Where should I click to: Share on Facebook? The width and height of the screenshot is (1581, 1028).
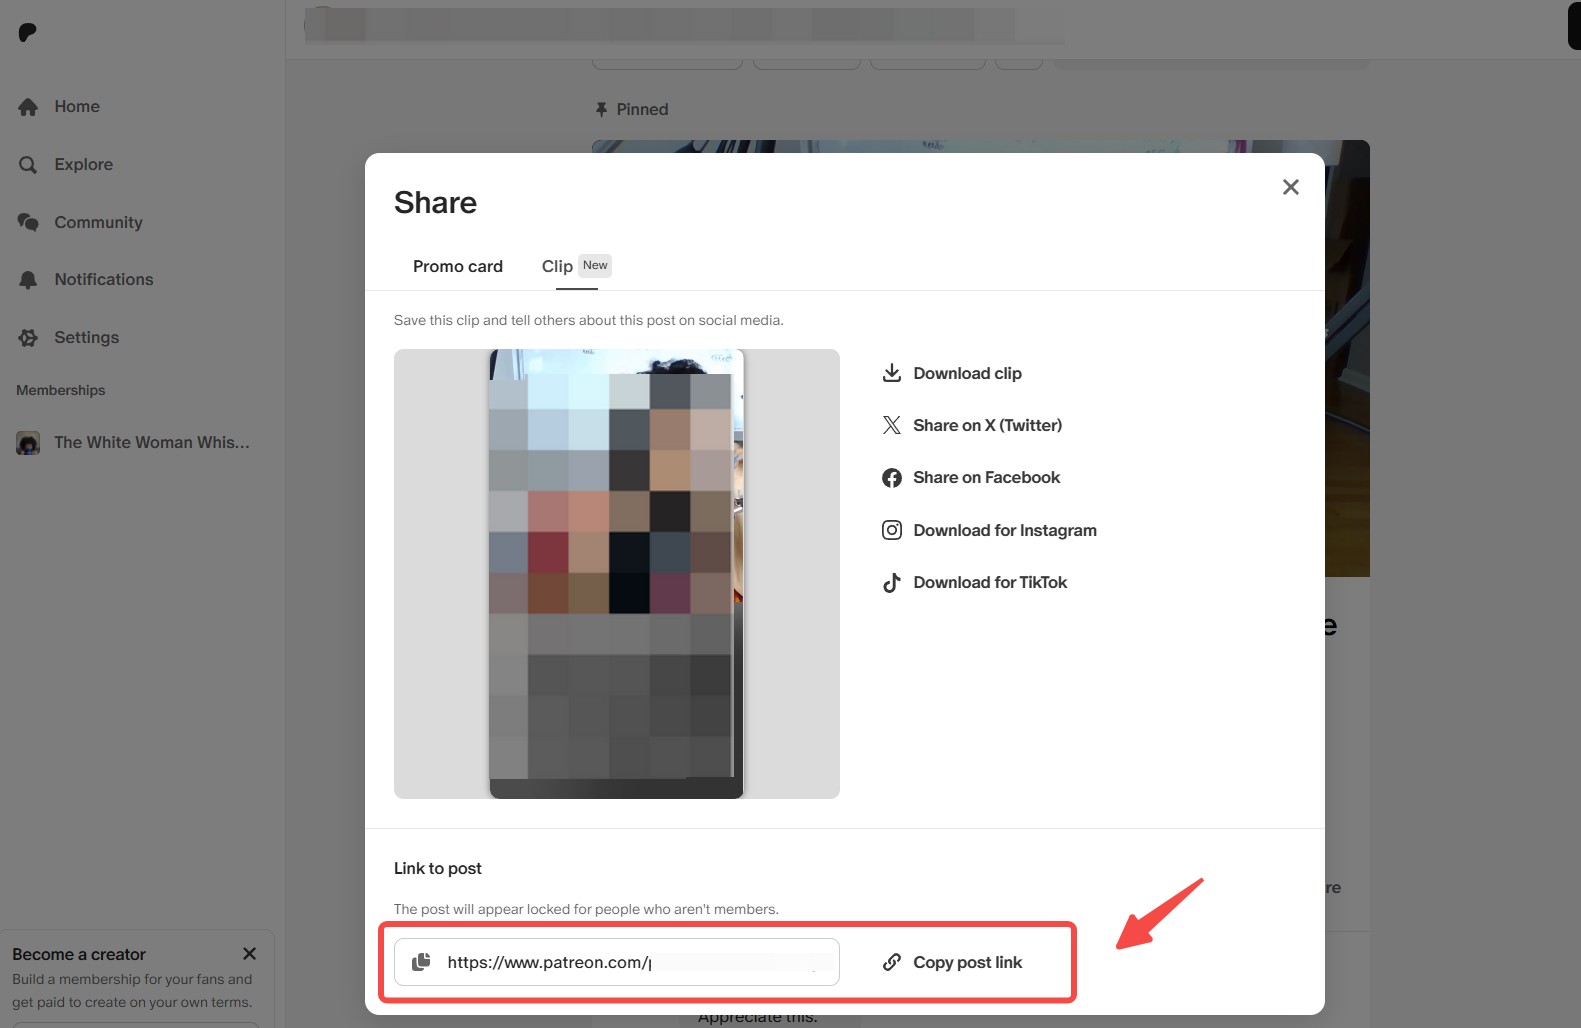click(971, 478)
